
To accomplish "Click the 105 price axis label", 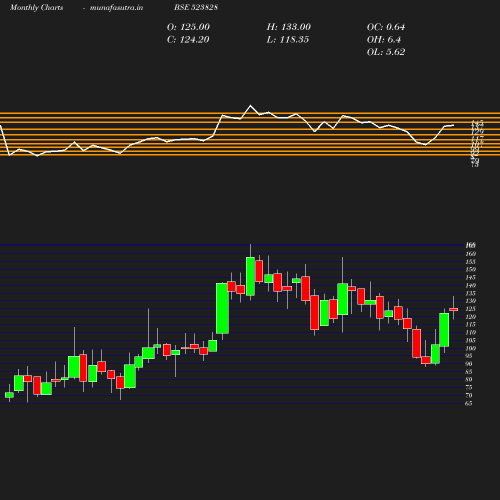I will pyautogui.click(x=471, y=340).
